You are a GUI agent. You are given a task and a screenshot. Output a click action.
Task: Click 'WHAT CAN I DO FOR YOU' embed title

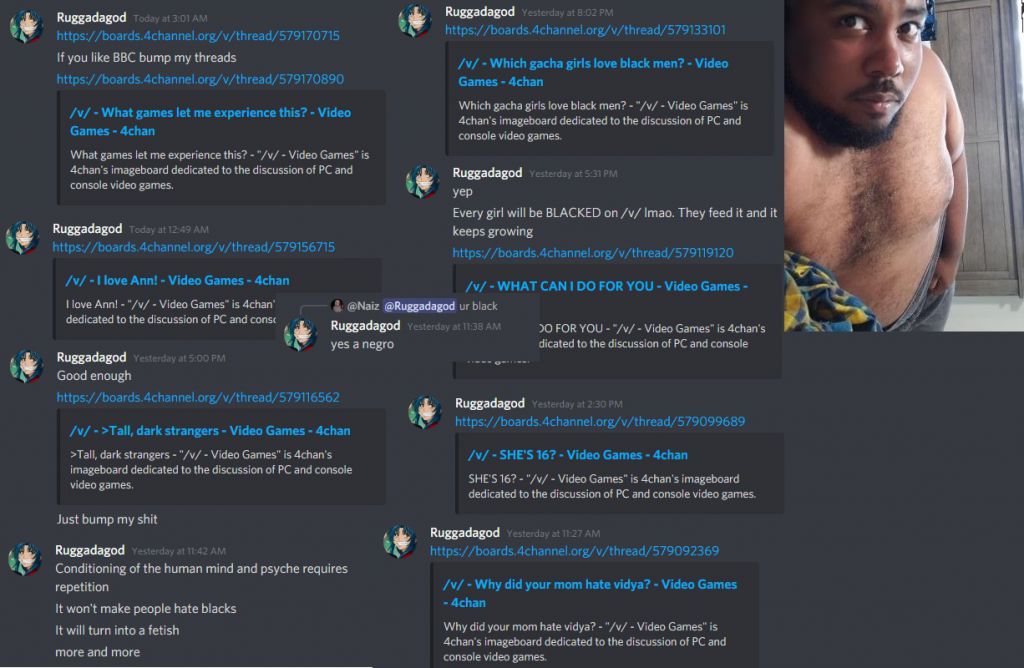[x=607, y=286]
